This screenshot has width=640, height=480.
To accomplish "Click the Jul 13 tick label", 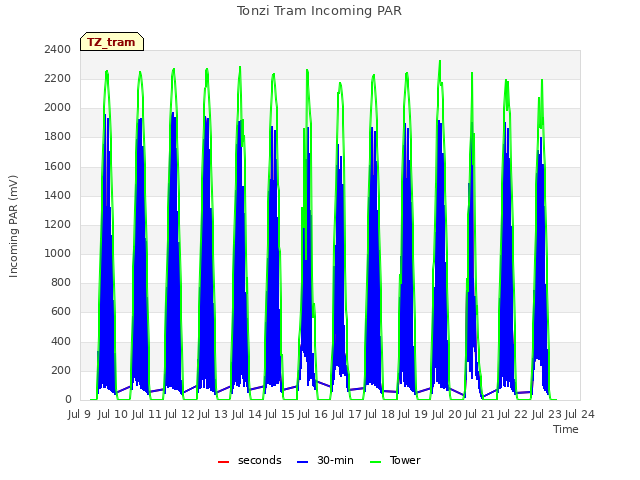I will pyautogui.click(x=212, y=415).
